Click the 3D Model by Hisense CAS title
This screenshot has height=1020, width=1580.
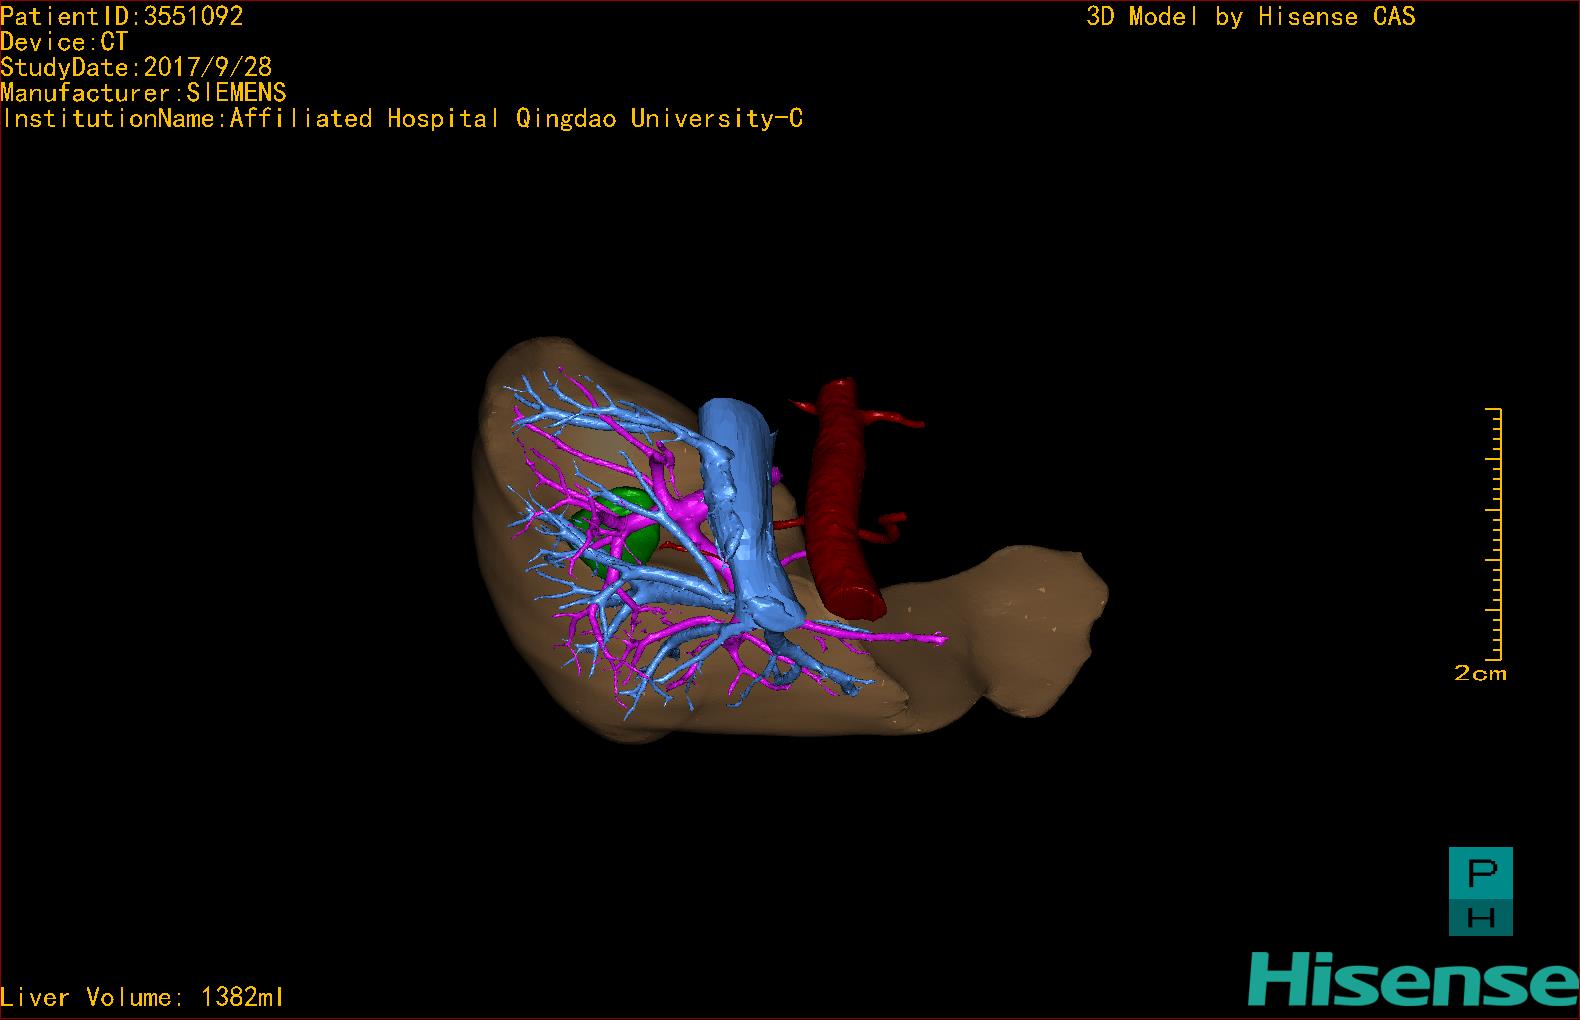[1251, 16]
